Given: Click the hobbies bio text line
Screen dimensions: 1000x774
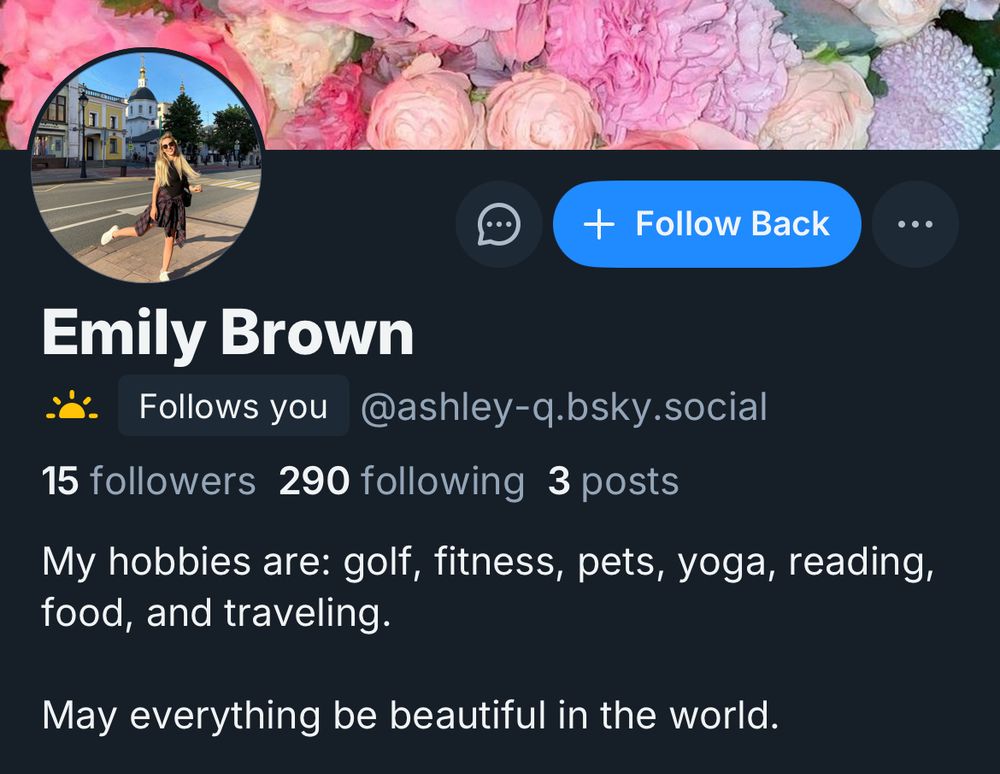Looking at the screenshot, I should [488, 587].
